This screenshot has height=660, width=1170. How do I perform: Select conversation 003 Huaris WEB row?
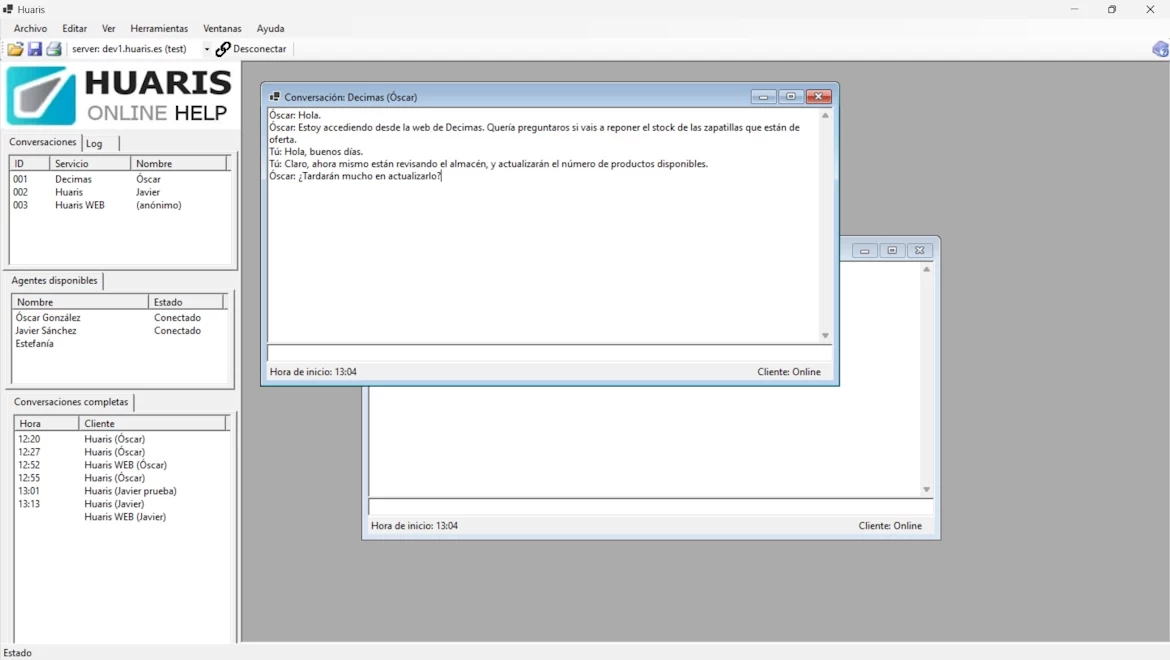(119, 205)
